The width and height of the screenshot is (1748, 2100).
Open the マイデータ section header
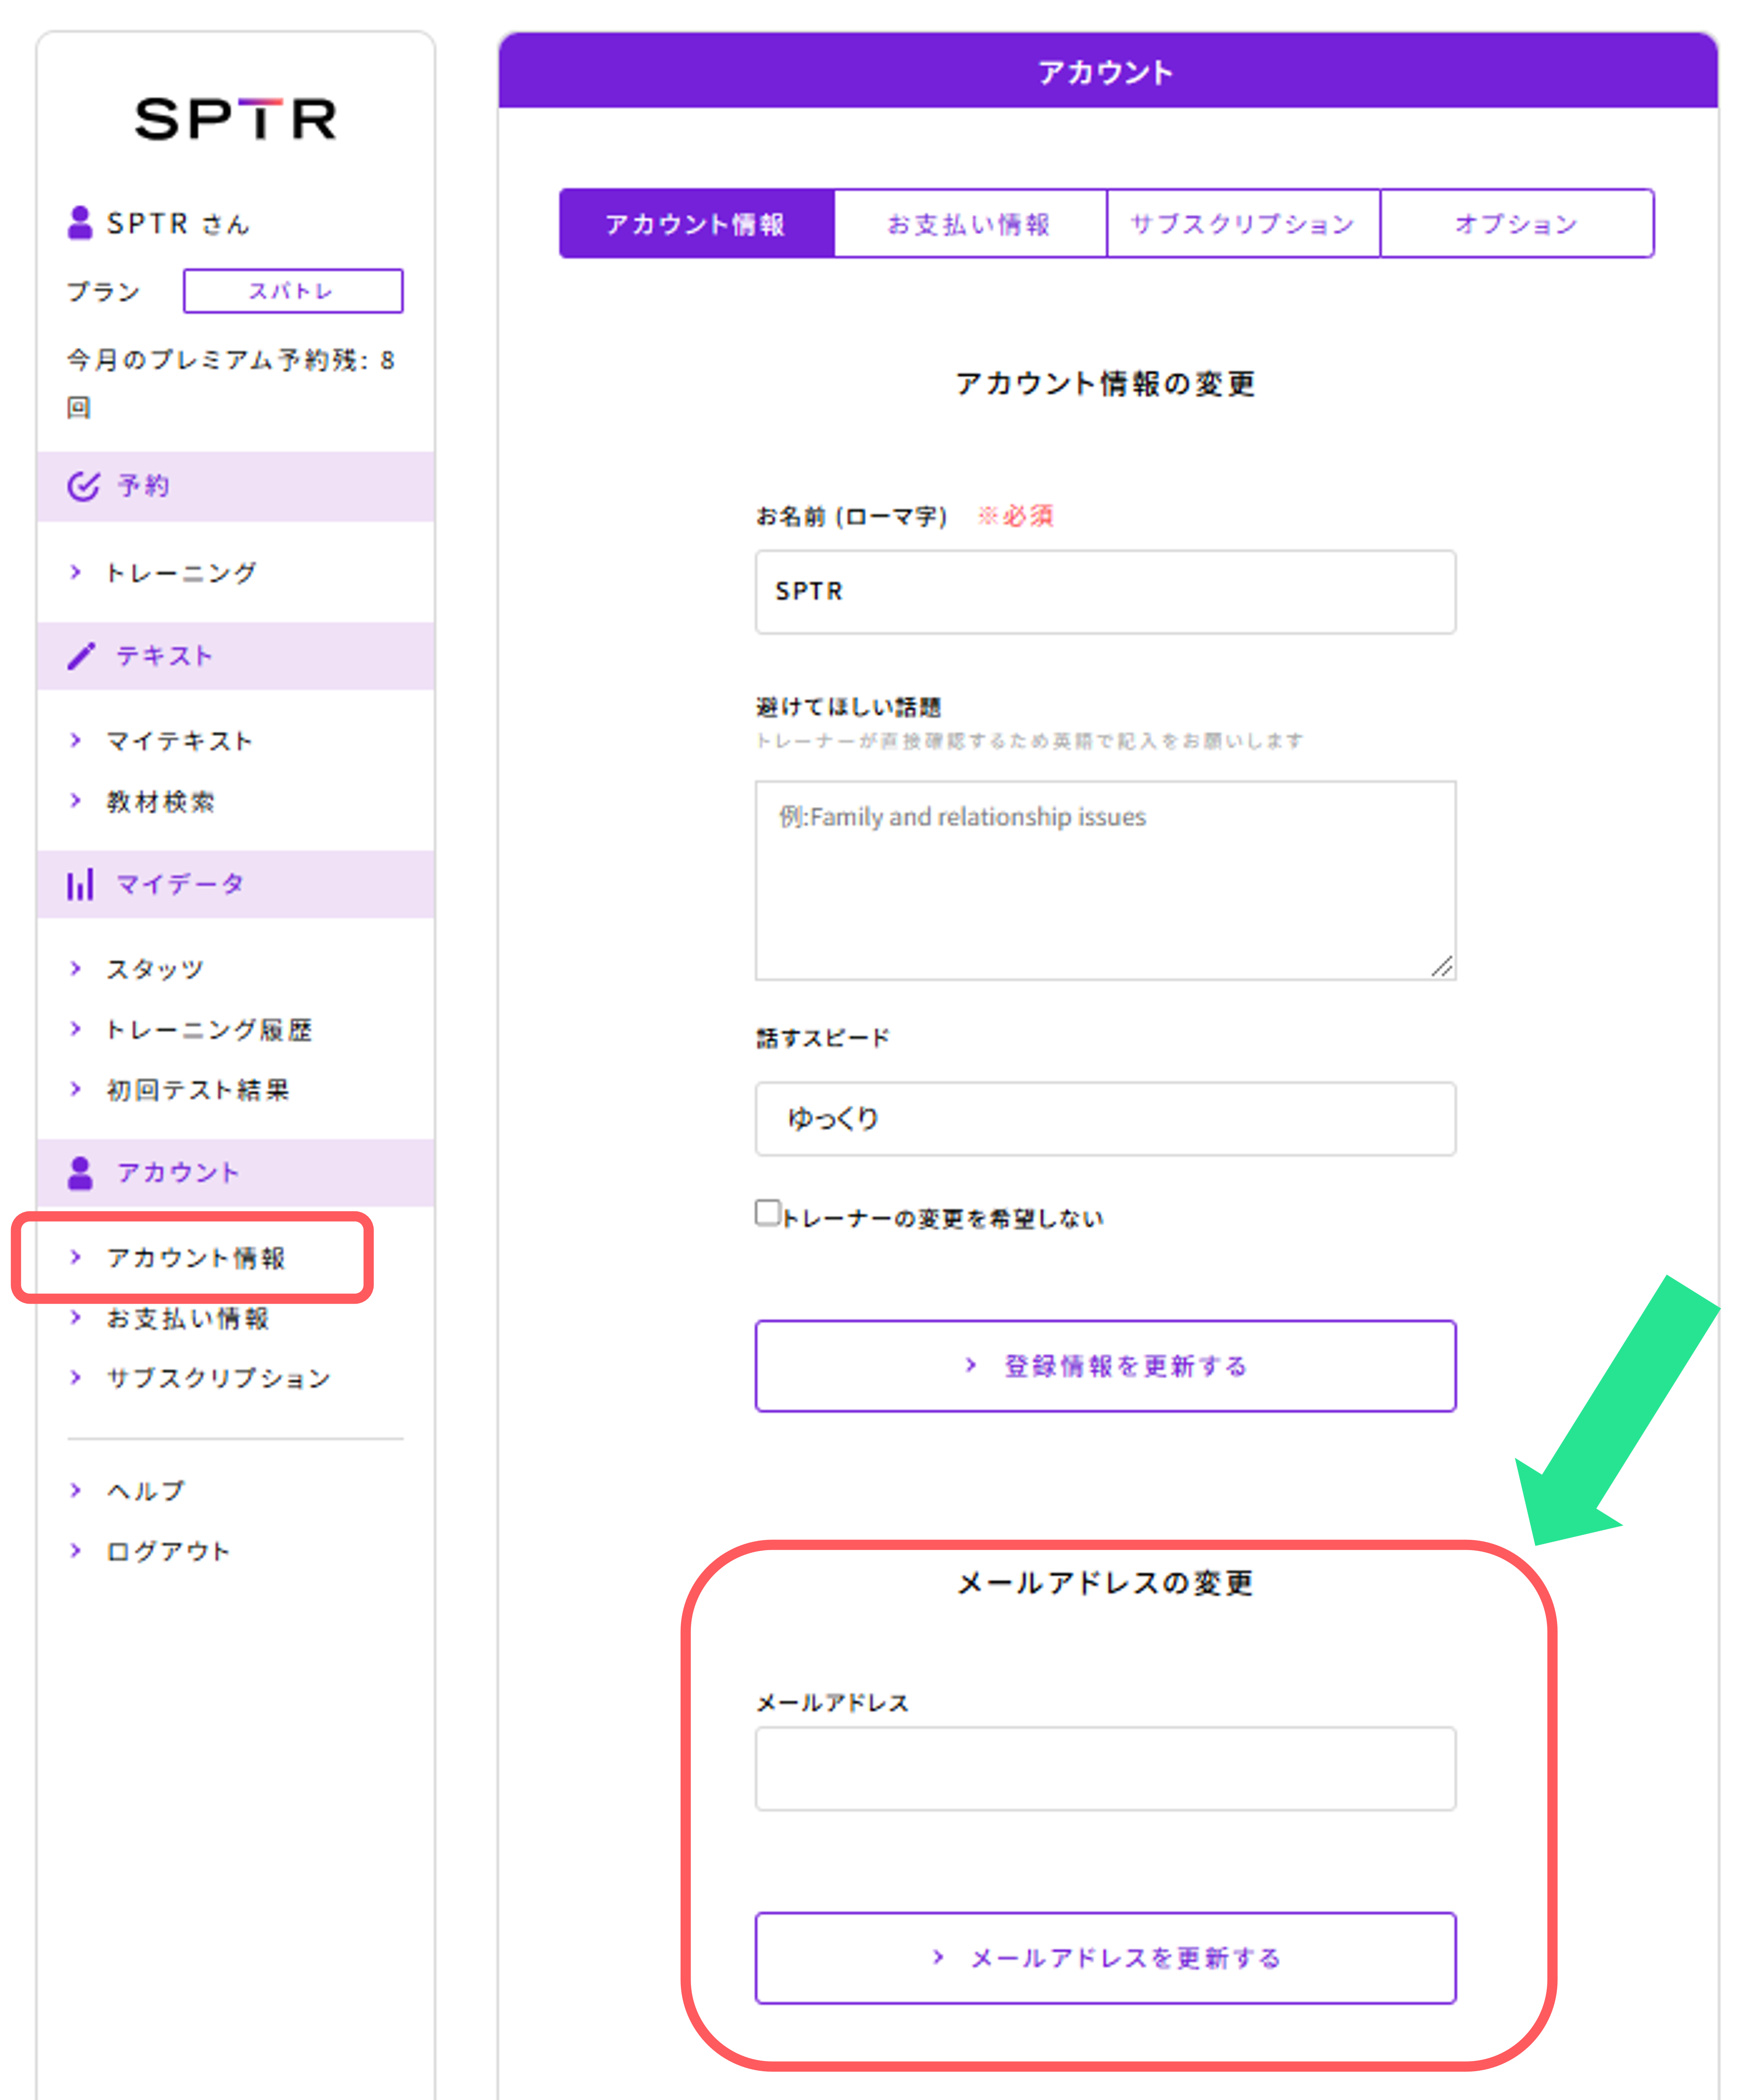coord(236,884)
